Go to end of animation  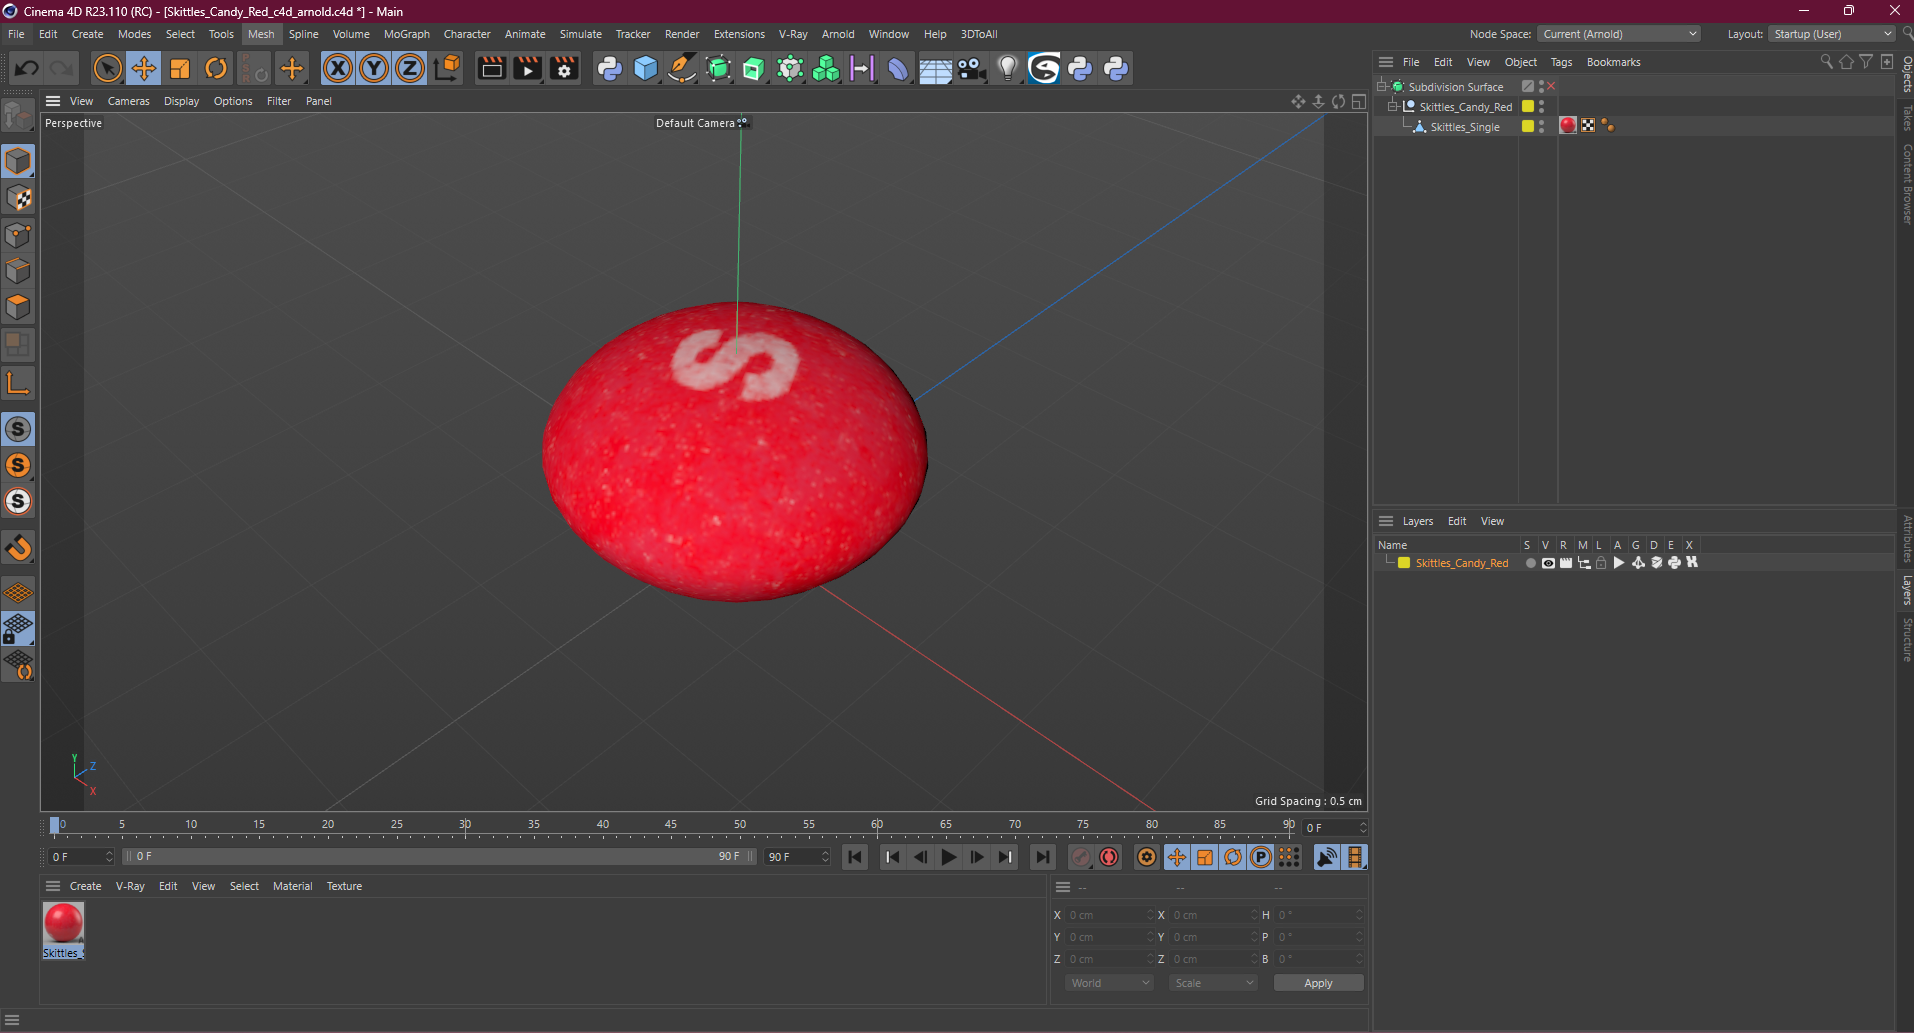coord(1043,857)
